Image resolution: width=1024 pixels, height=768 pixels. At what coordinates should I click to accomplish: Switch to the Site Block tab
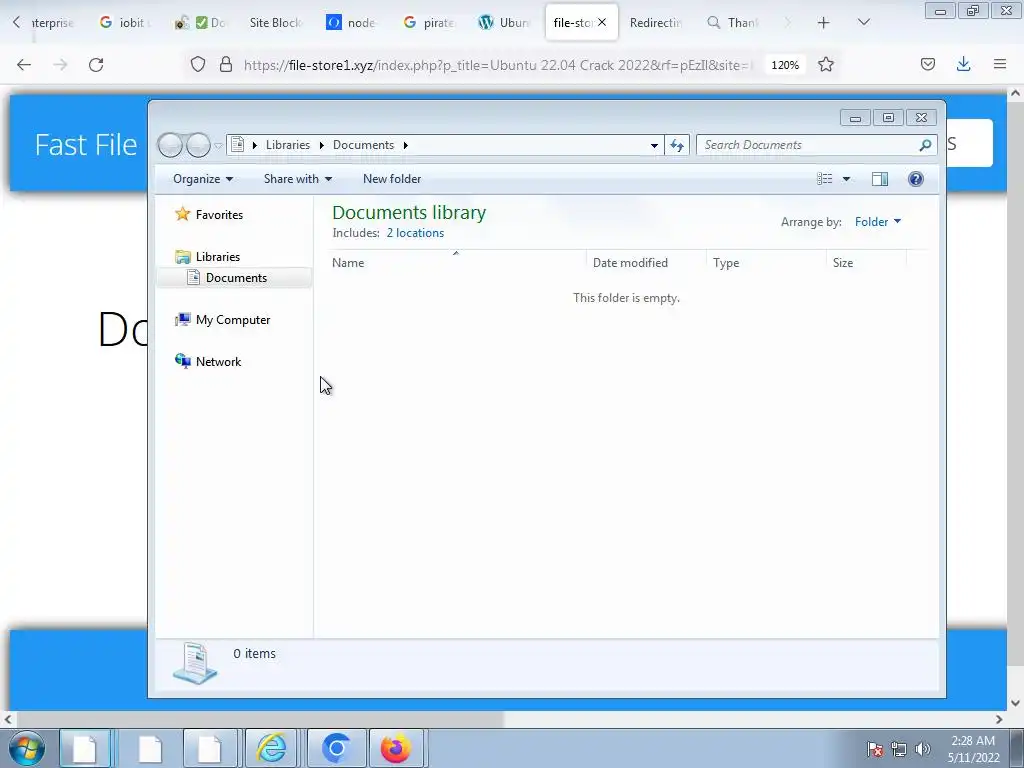point(275,22)
